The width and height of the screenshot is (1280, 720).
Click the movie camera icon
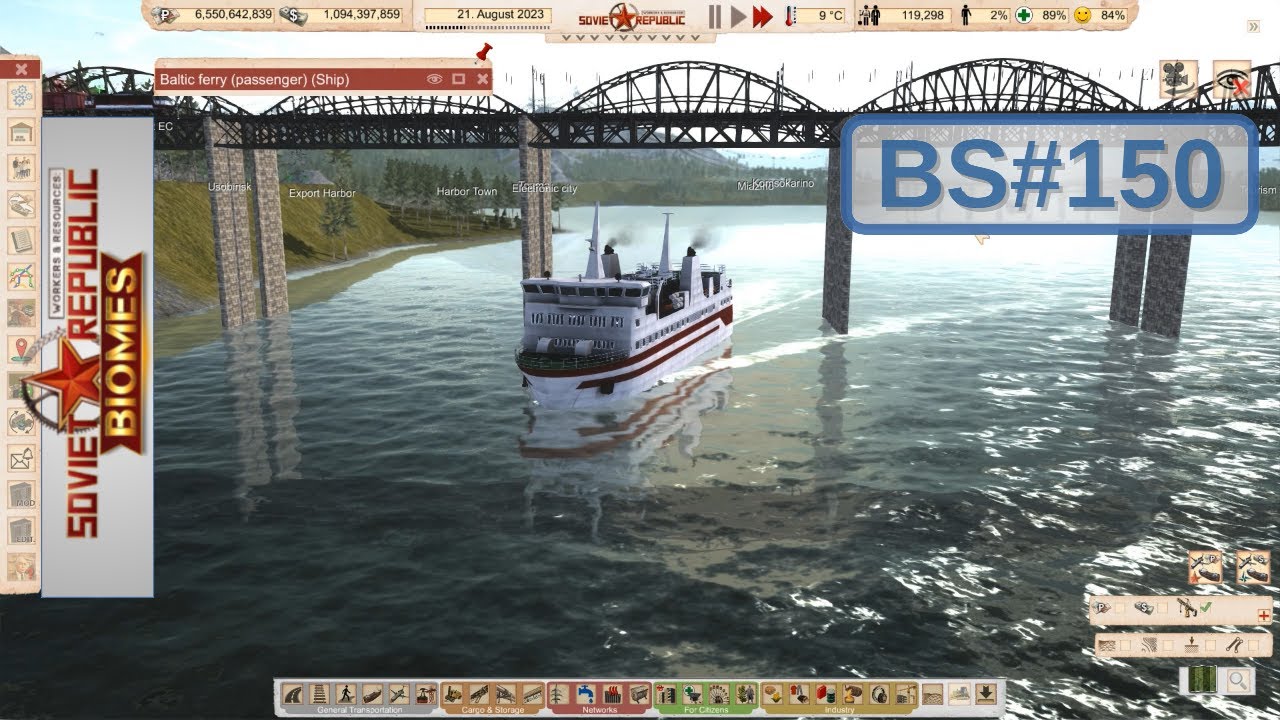coord(1179,80)
